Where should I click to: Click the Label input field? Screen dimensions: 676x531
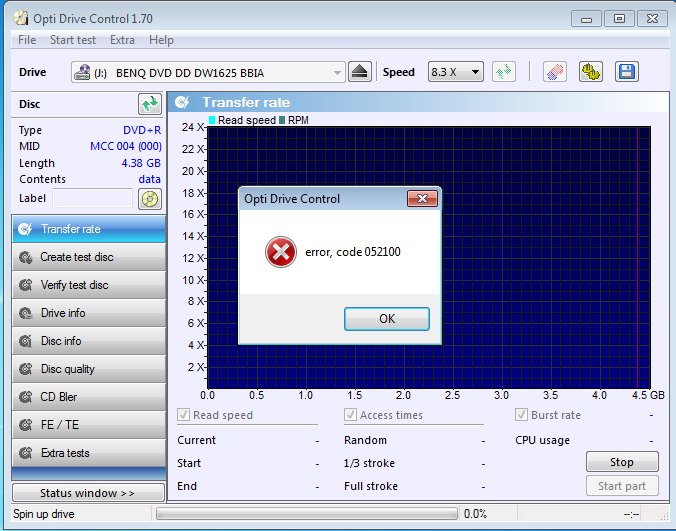pos(93,198)
